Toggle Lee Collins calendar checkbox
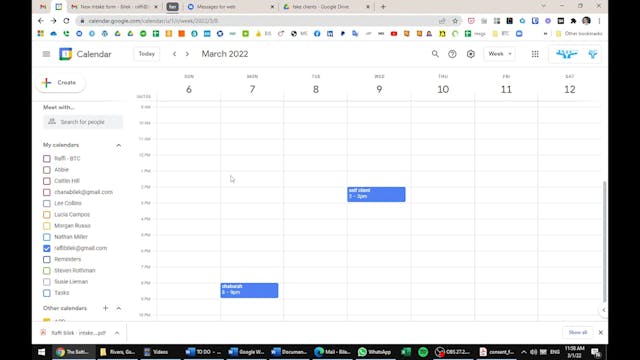This screenshot has height=360, width=640. click(x=47, y=203)
